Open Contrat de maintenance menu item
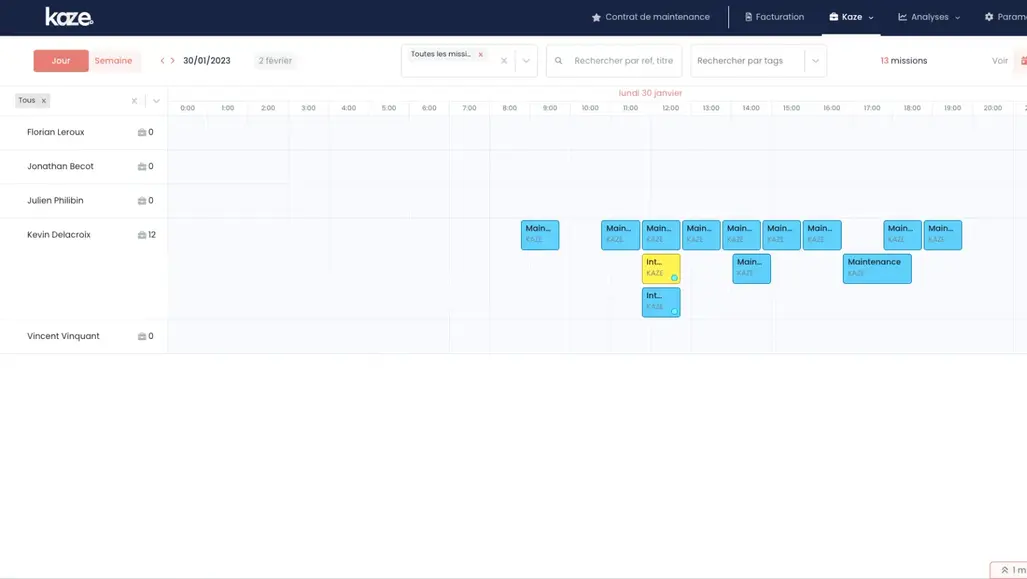Screen dimensions: 1027x579 point(650,17)
